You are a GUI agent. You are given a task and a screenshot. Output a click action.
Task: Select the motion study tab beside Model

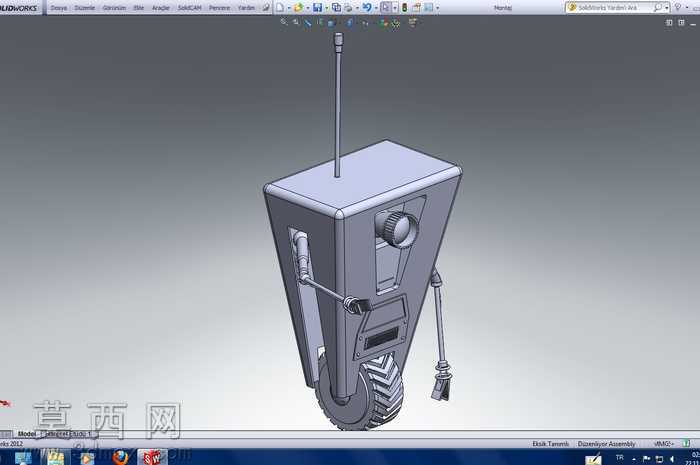tap(68, 434)
